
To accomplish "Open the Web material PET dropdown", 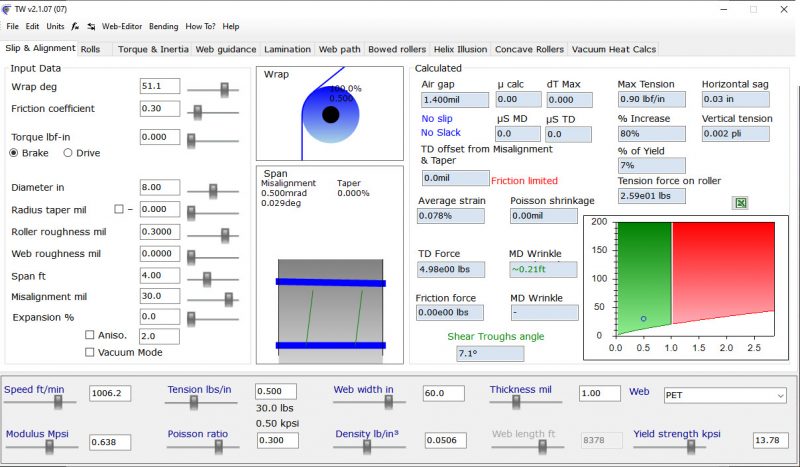I will point(725,396).
